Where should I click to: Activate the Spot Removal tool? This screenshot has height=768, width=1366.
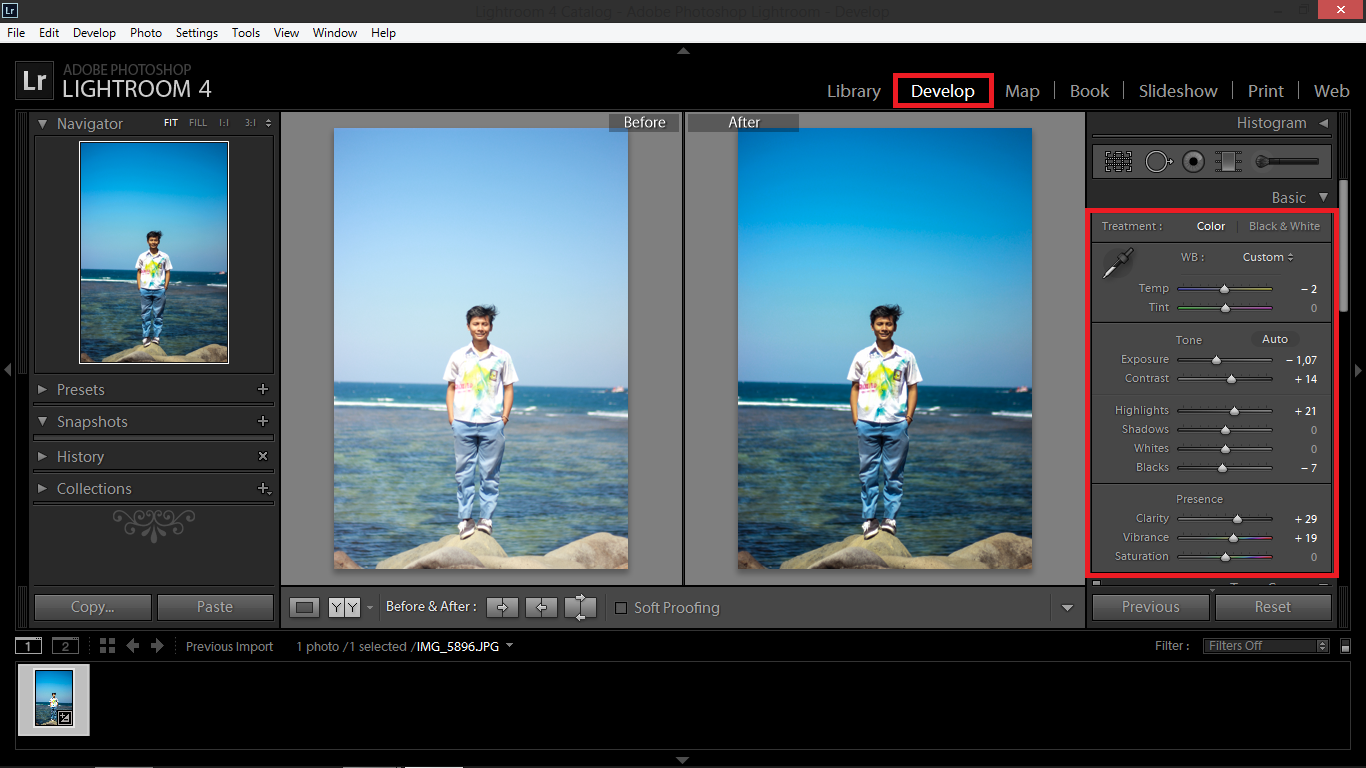coord(1158,161)
